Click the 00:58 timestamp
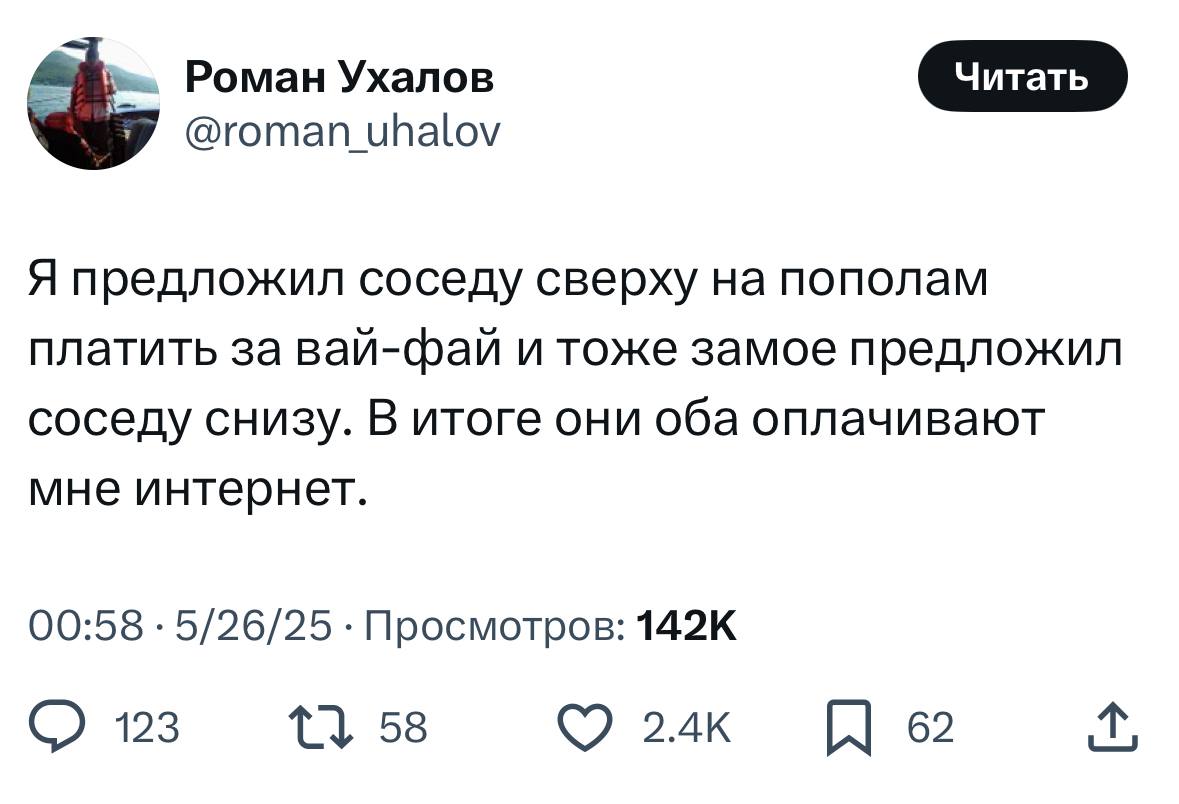 click(x=86, y=627)
